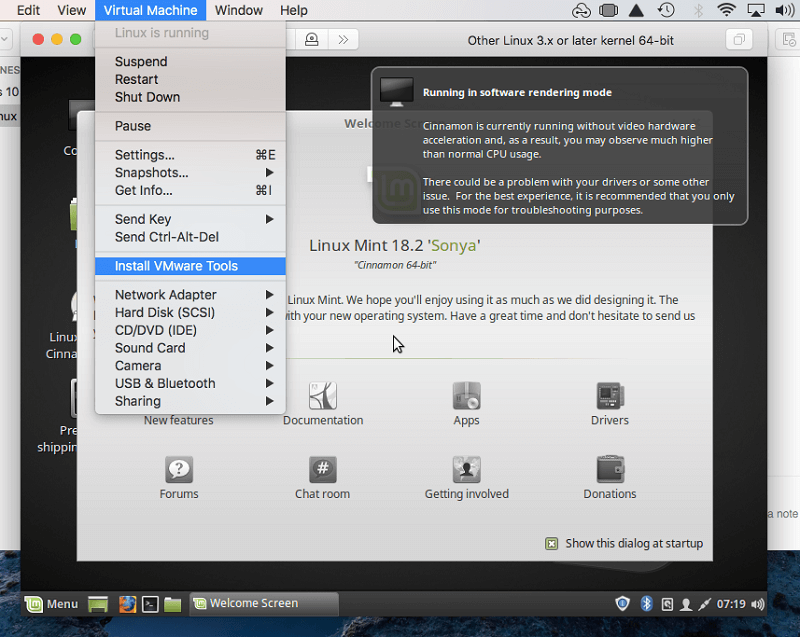
Task: Click the Bluetooth tray icon in Mint panel
Action: (x=646, y=604)
